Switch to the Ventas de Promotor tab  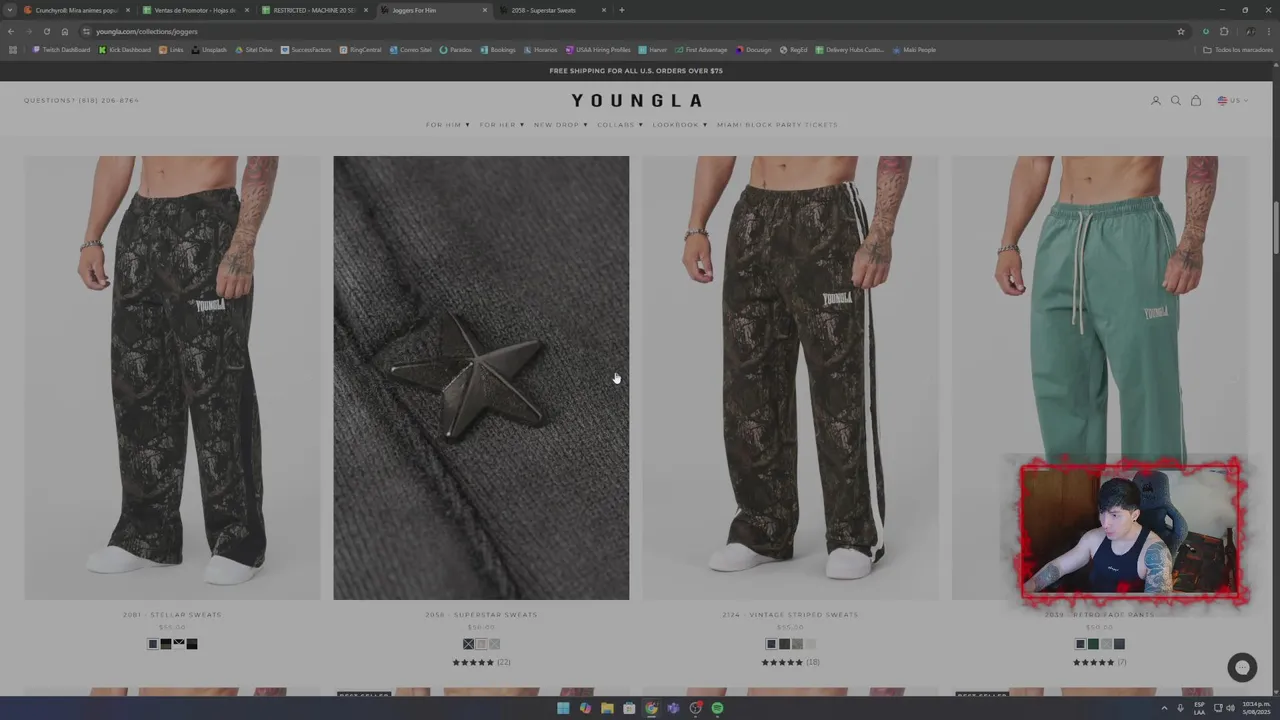tap(194, 10)
